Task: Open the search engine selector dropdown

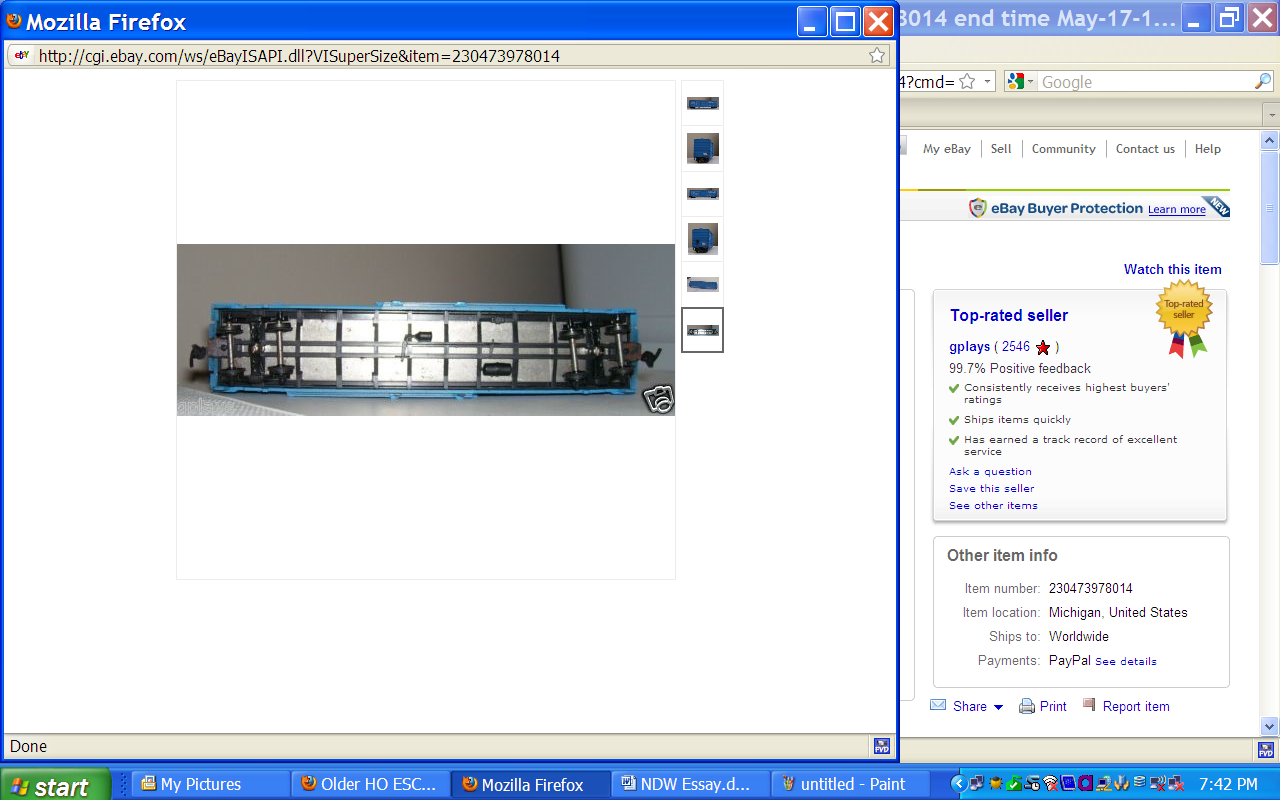Action: 1031,82
